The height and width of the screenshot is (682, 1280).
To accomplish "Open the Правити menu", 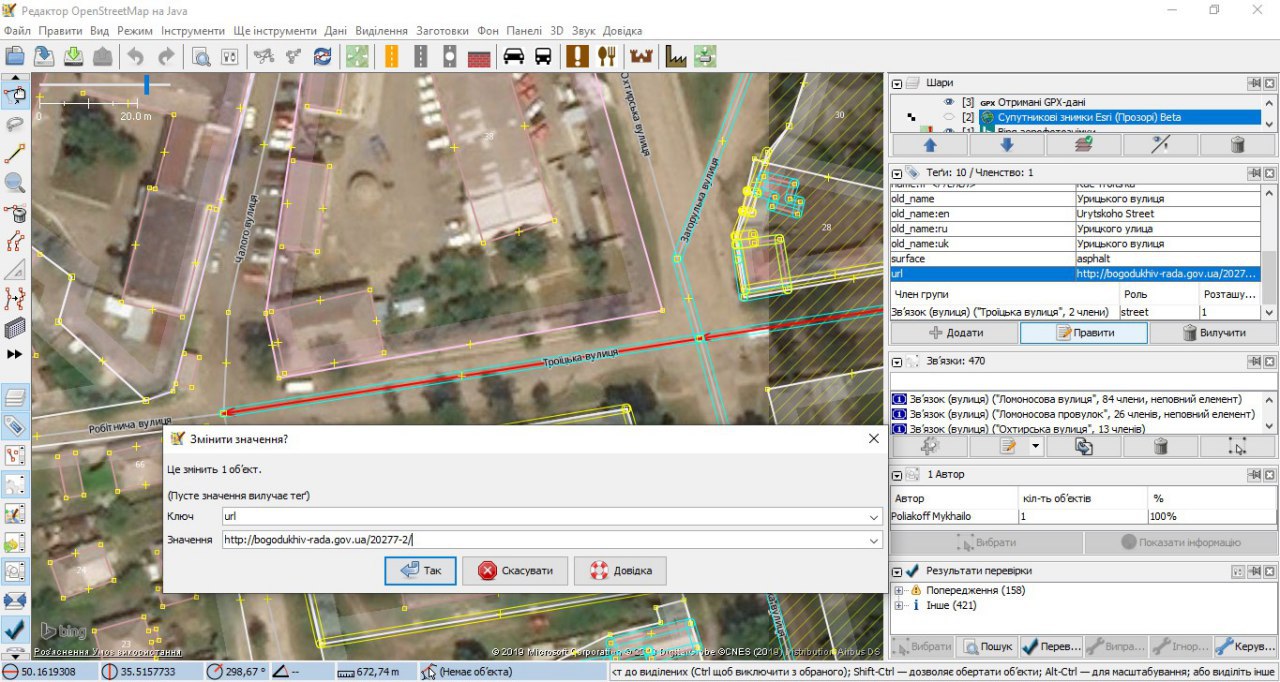I will pos(60,31).
